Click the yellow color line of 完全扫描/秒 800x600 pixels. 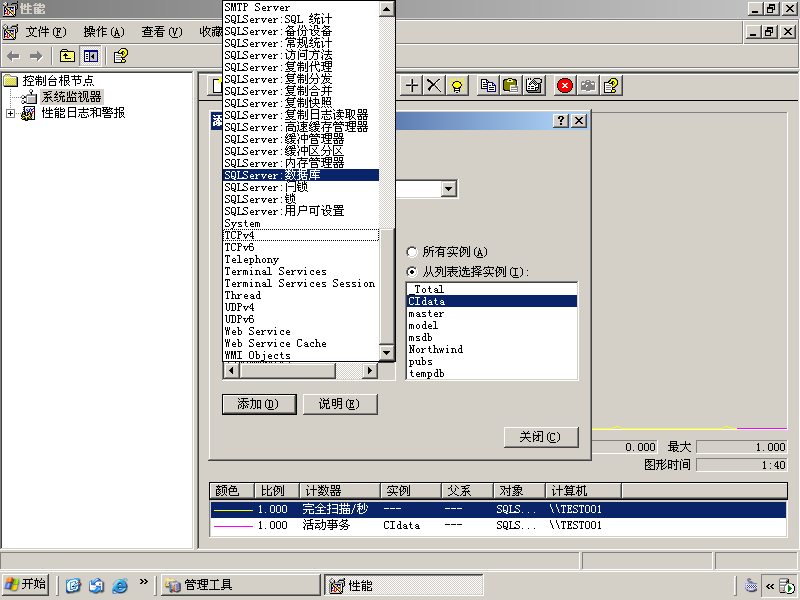(x=233, y=510)
